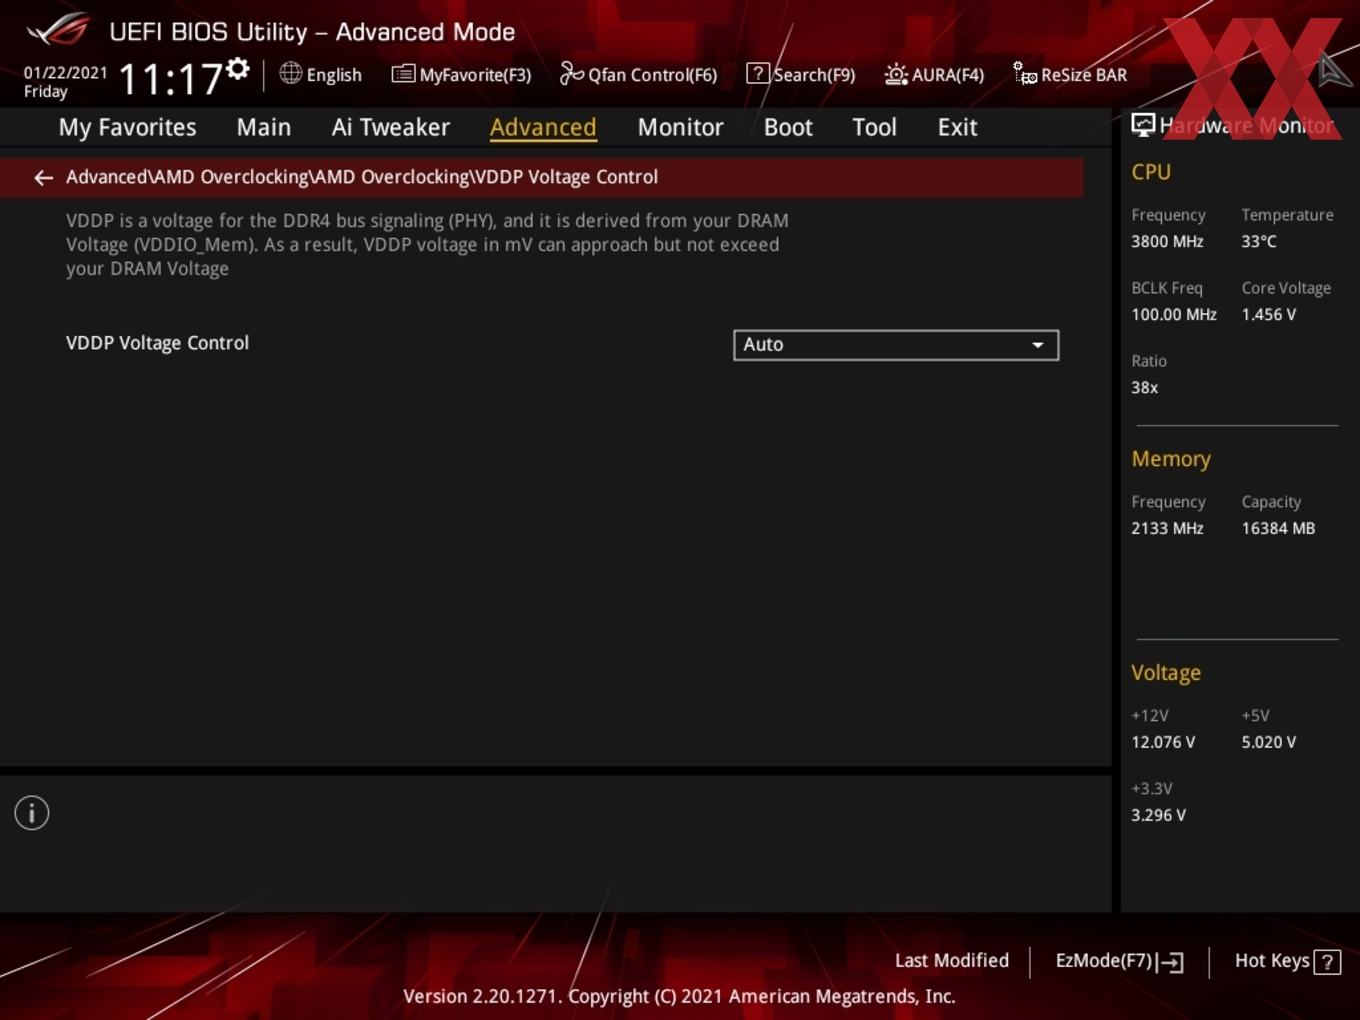The image size is (1360, 1020).
Task: Open the Boot tab
Action: coord(788,127)
